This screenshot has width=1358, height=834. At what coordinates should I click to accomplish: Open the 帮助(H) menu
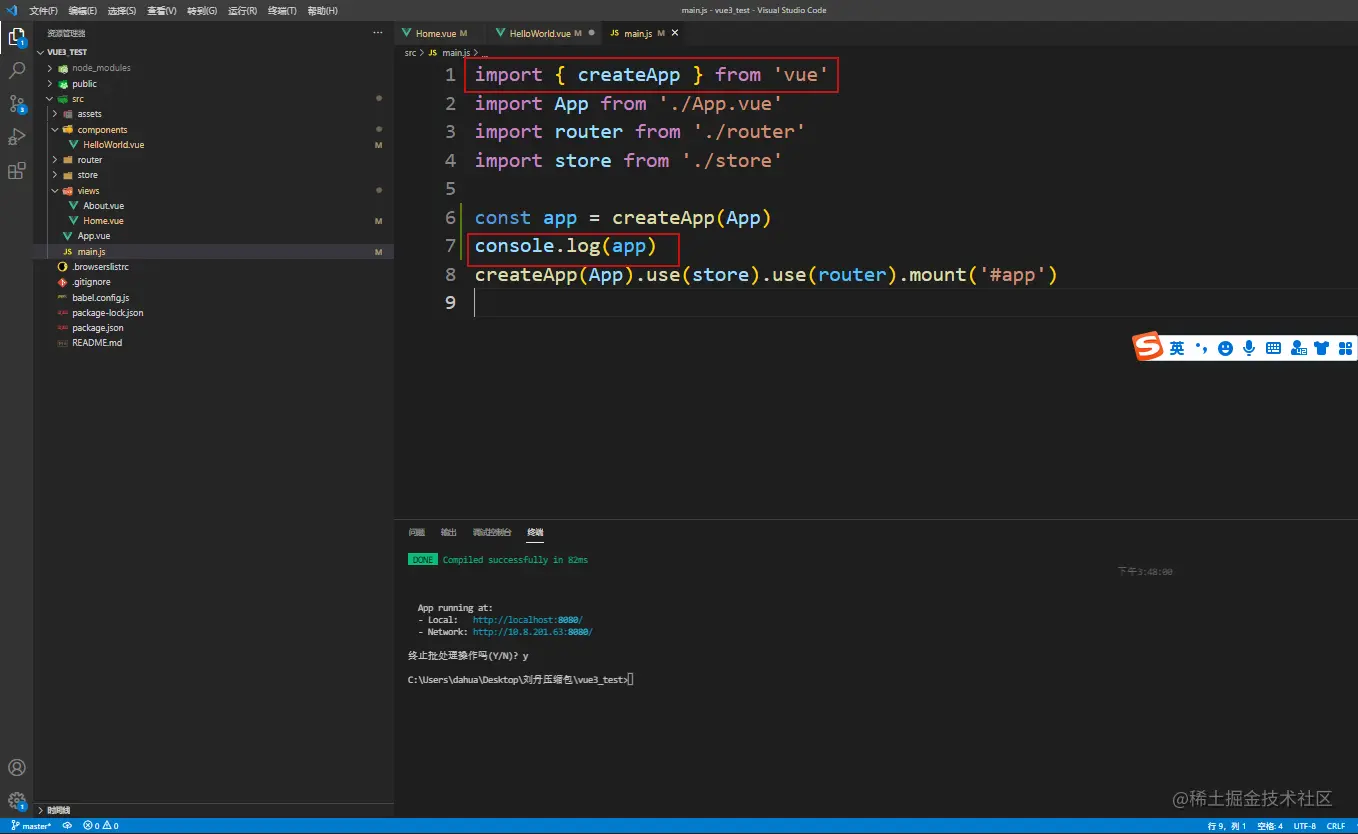pyautogui.click(x=322, y=11)
